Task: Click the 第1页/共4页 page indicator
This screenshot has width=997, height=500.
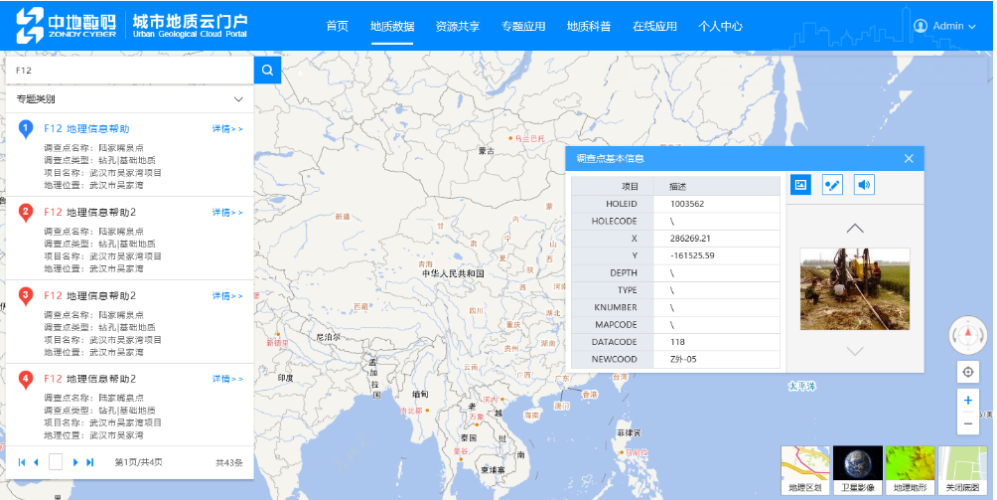Action: coord(138,462)
